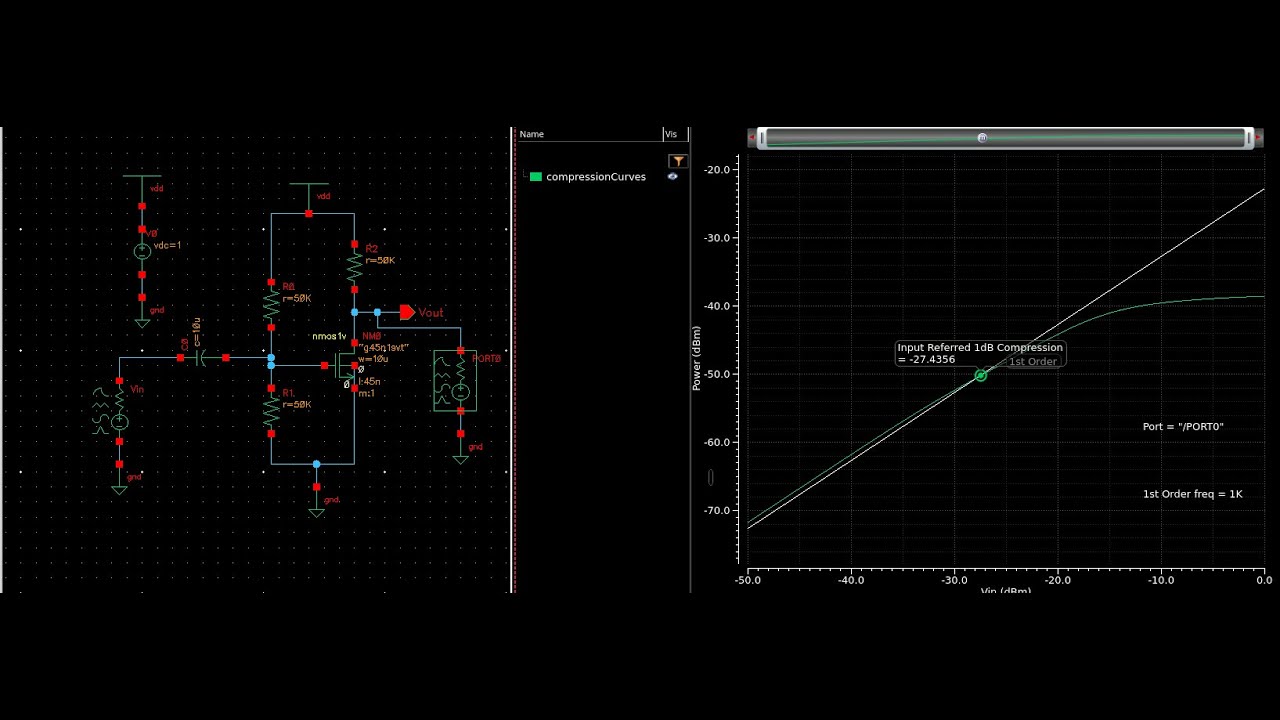
Task: Toggle visibility eye for compressionCurves
Action: pyautogui.click(x=672, y=177)
